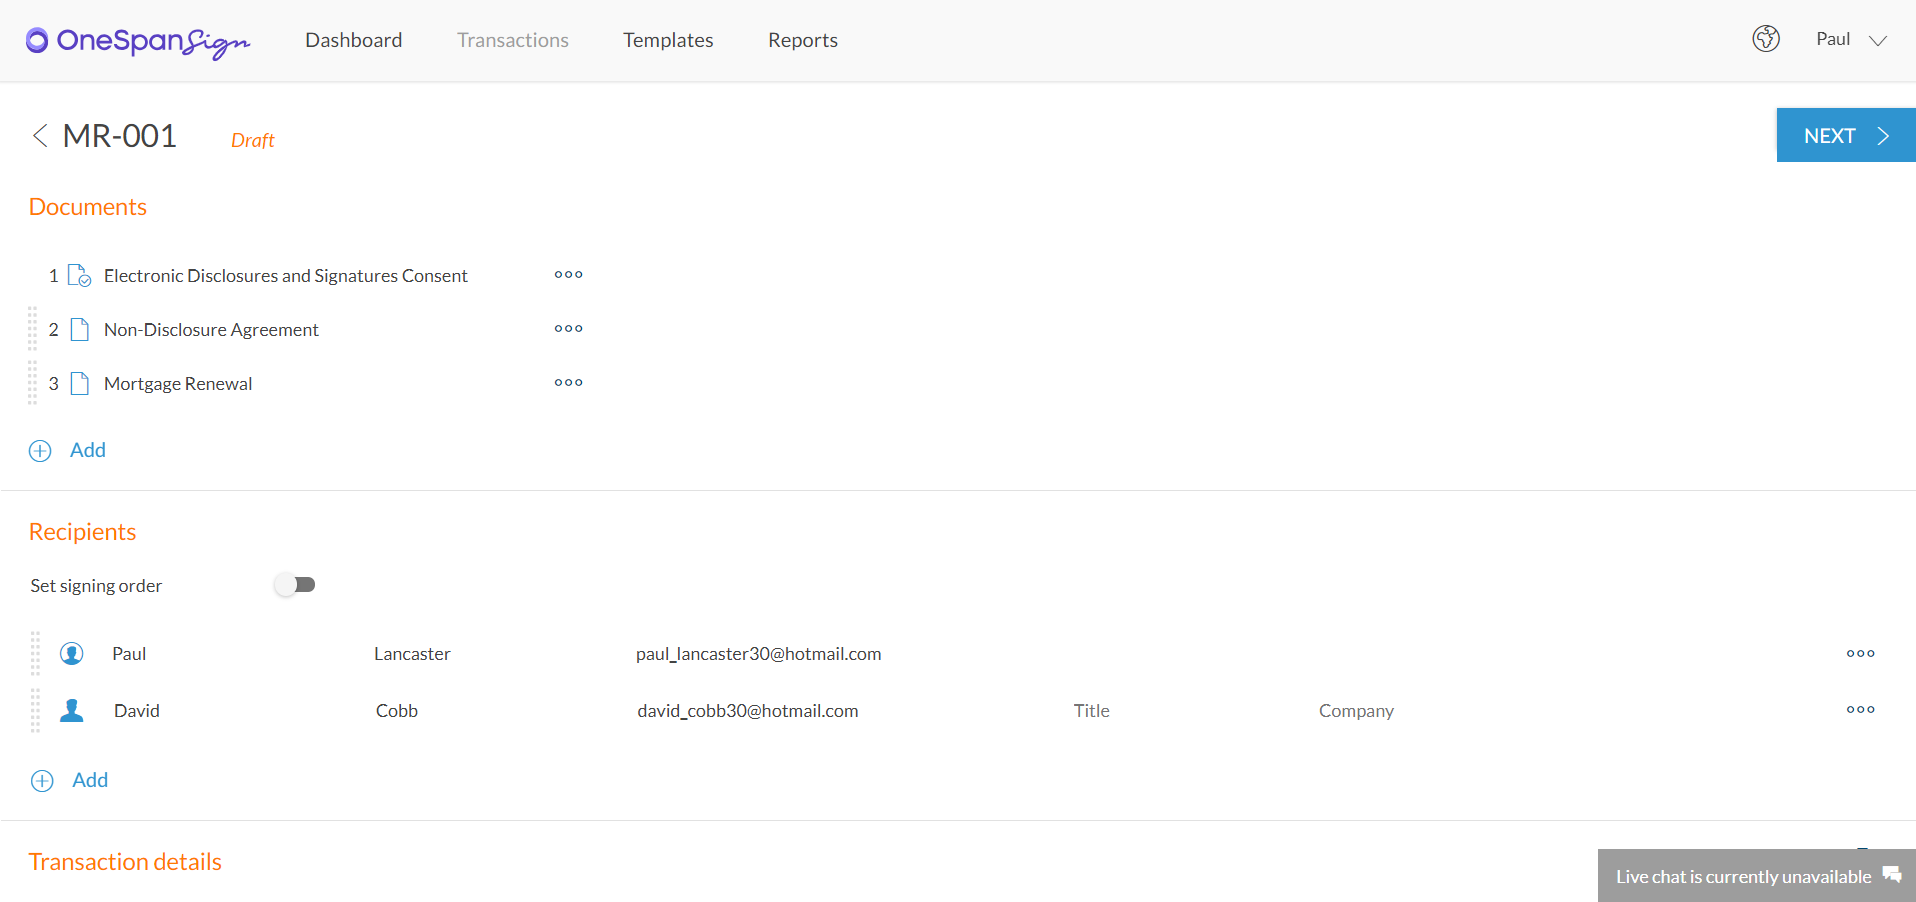Screen dimensions: 1916x902
Task: Click paul_lancaster30@hotmail.com email
Action: 758,654
